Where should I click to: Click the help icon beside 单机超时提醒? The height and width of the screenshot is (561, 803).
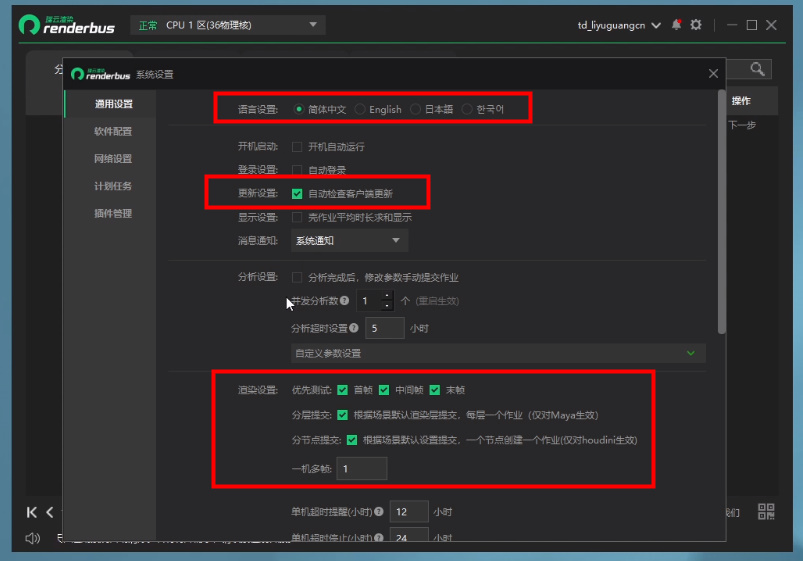[379, 512]
